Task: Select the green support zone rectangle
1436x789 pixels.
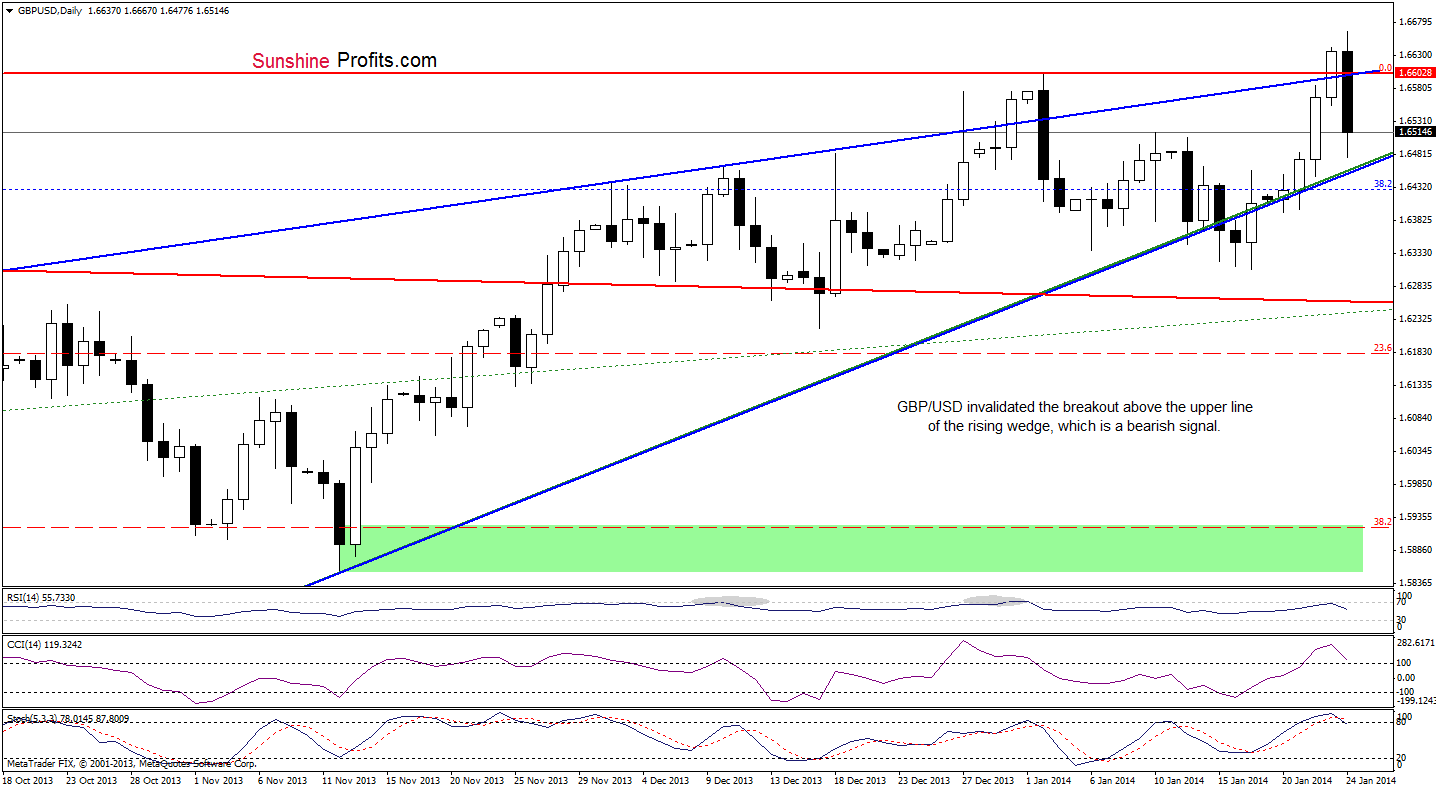Action: (851, 548)
